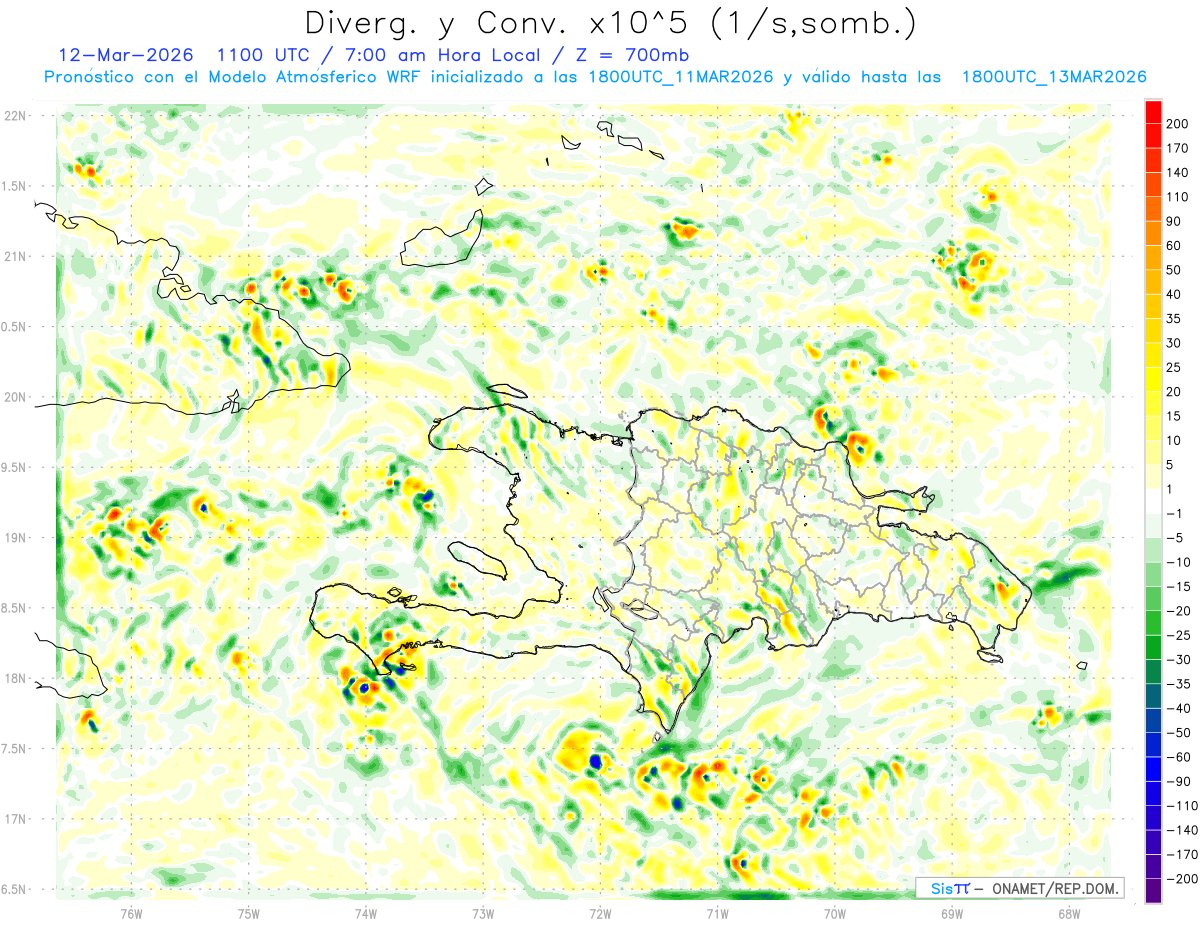
Task: Click the 0.5N latitude label
Action: pyautogui.click(x=15, y=327)
